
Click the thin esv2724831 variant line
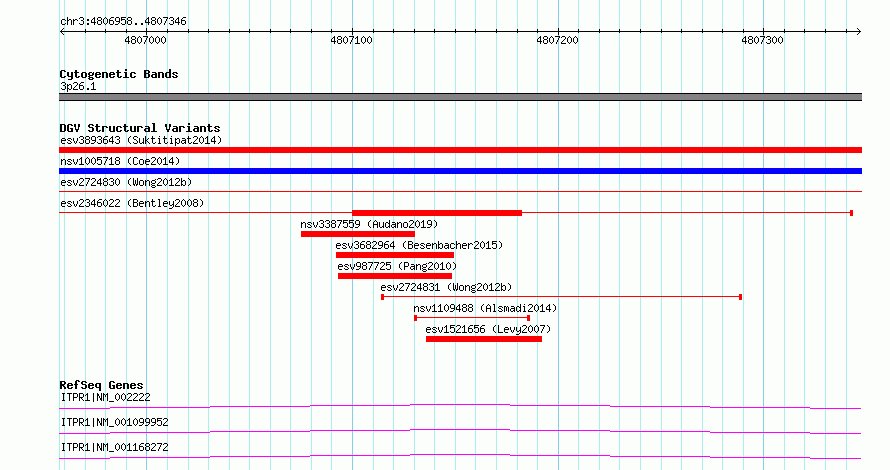click(561, 297)
